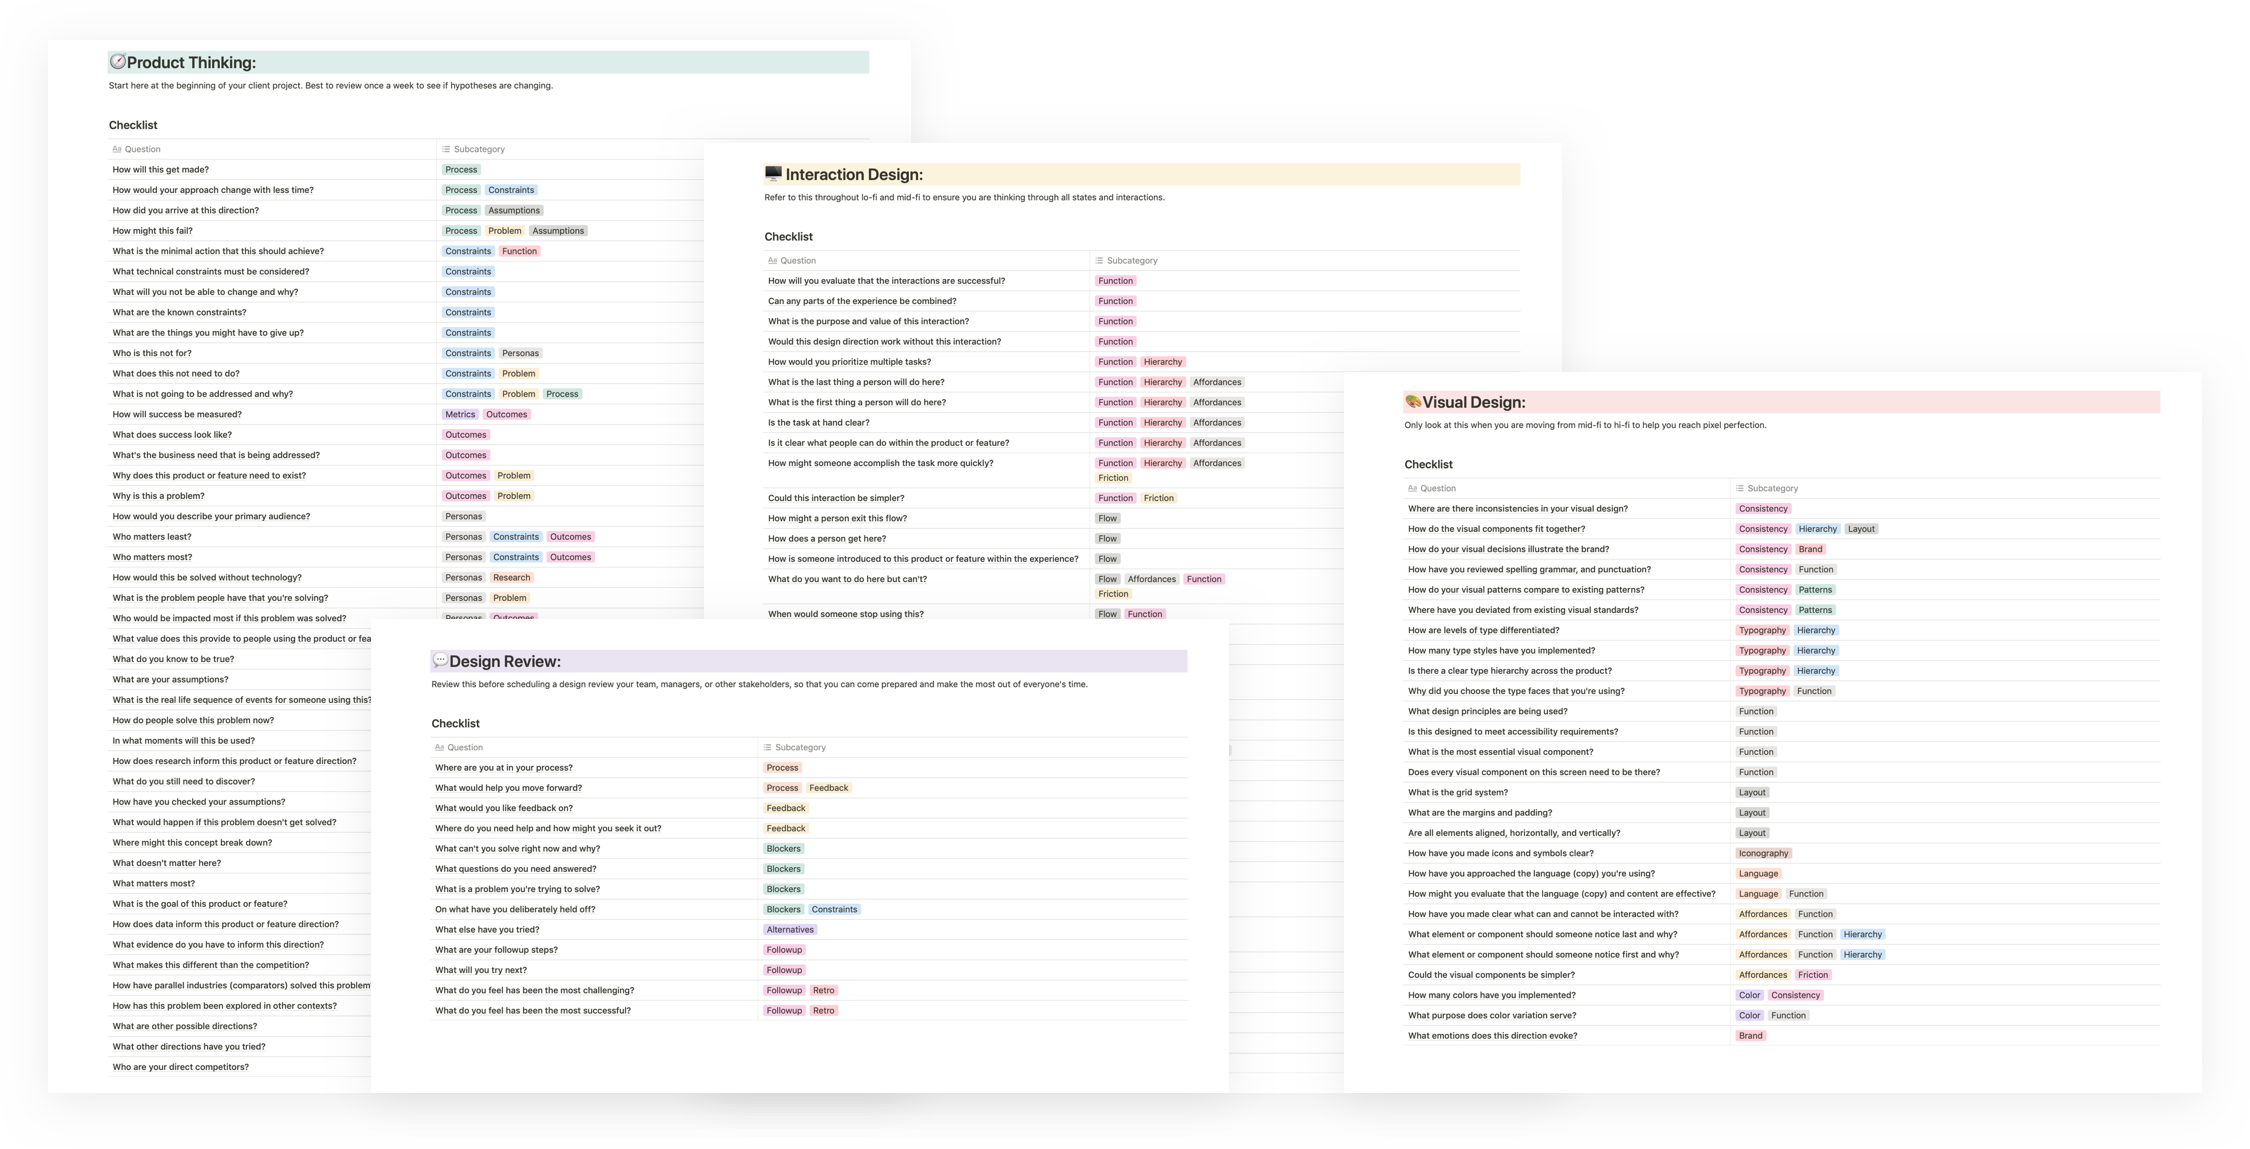Click the computer emoji beside Interaction Design title
The image size is (2250, 1149).
(x=773, y=174)
